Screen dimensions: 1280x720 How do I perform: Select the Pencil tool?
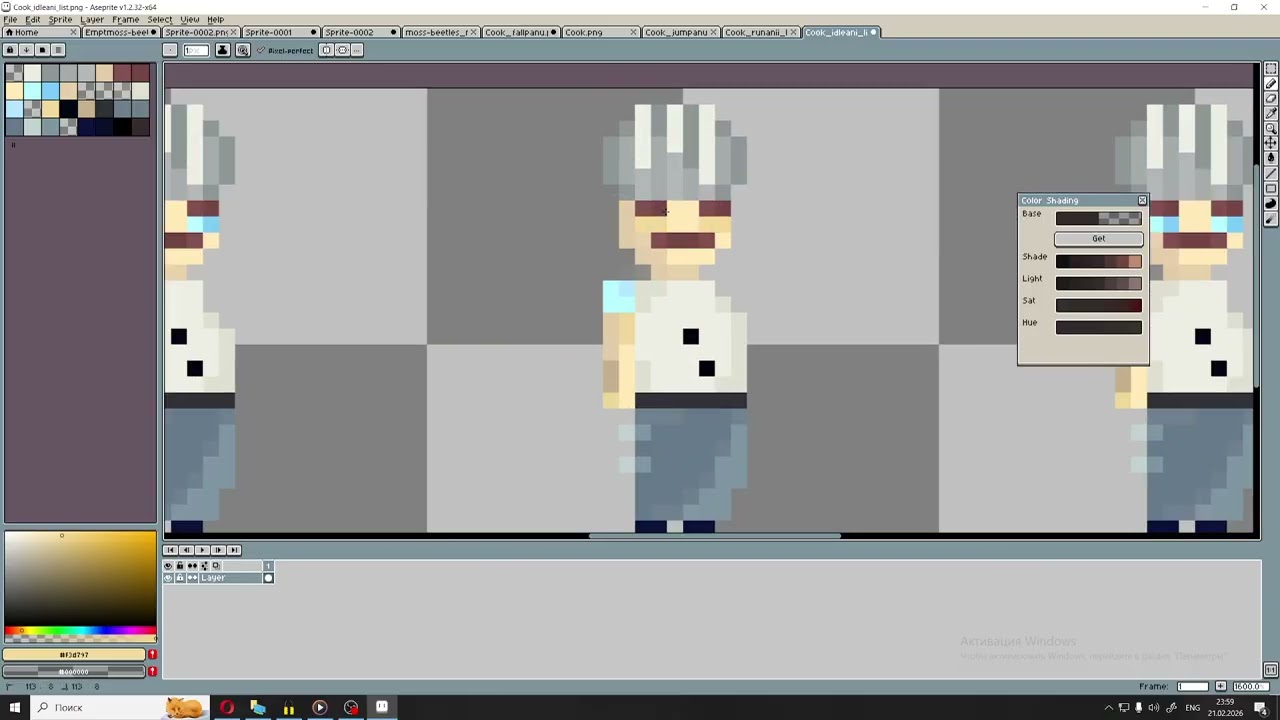click(1271, 84)
